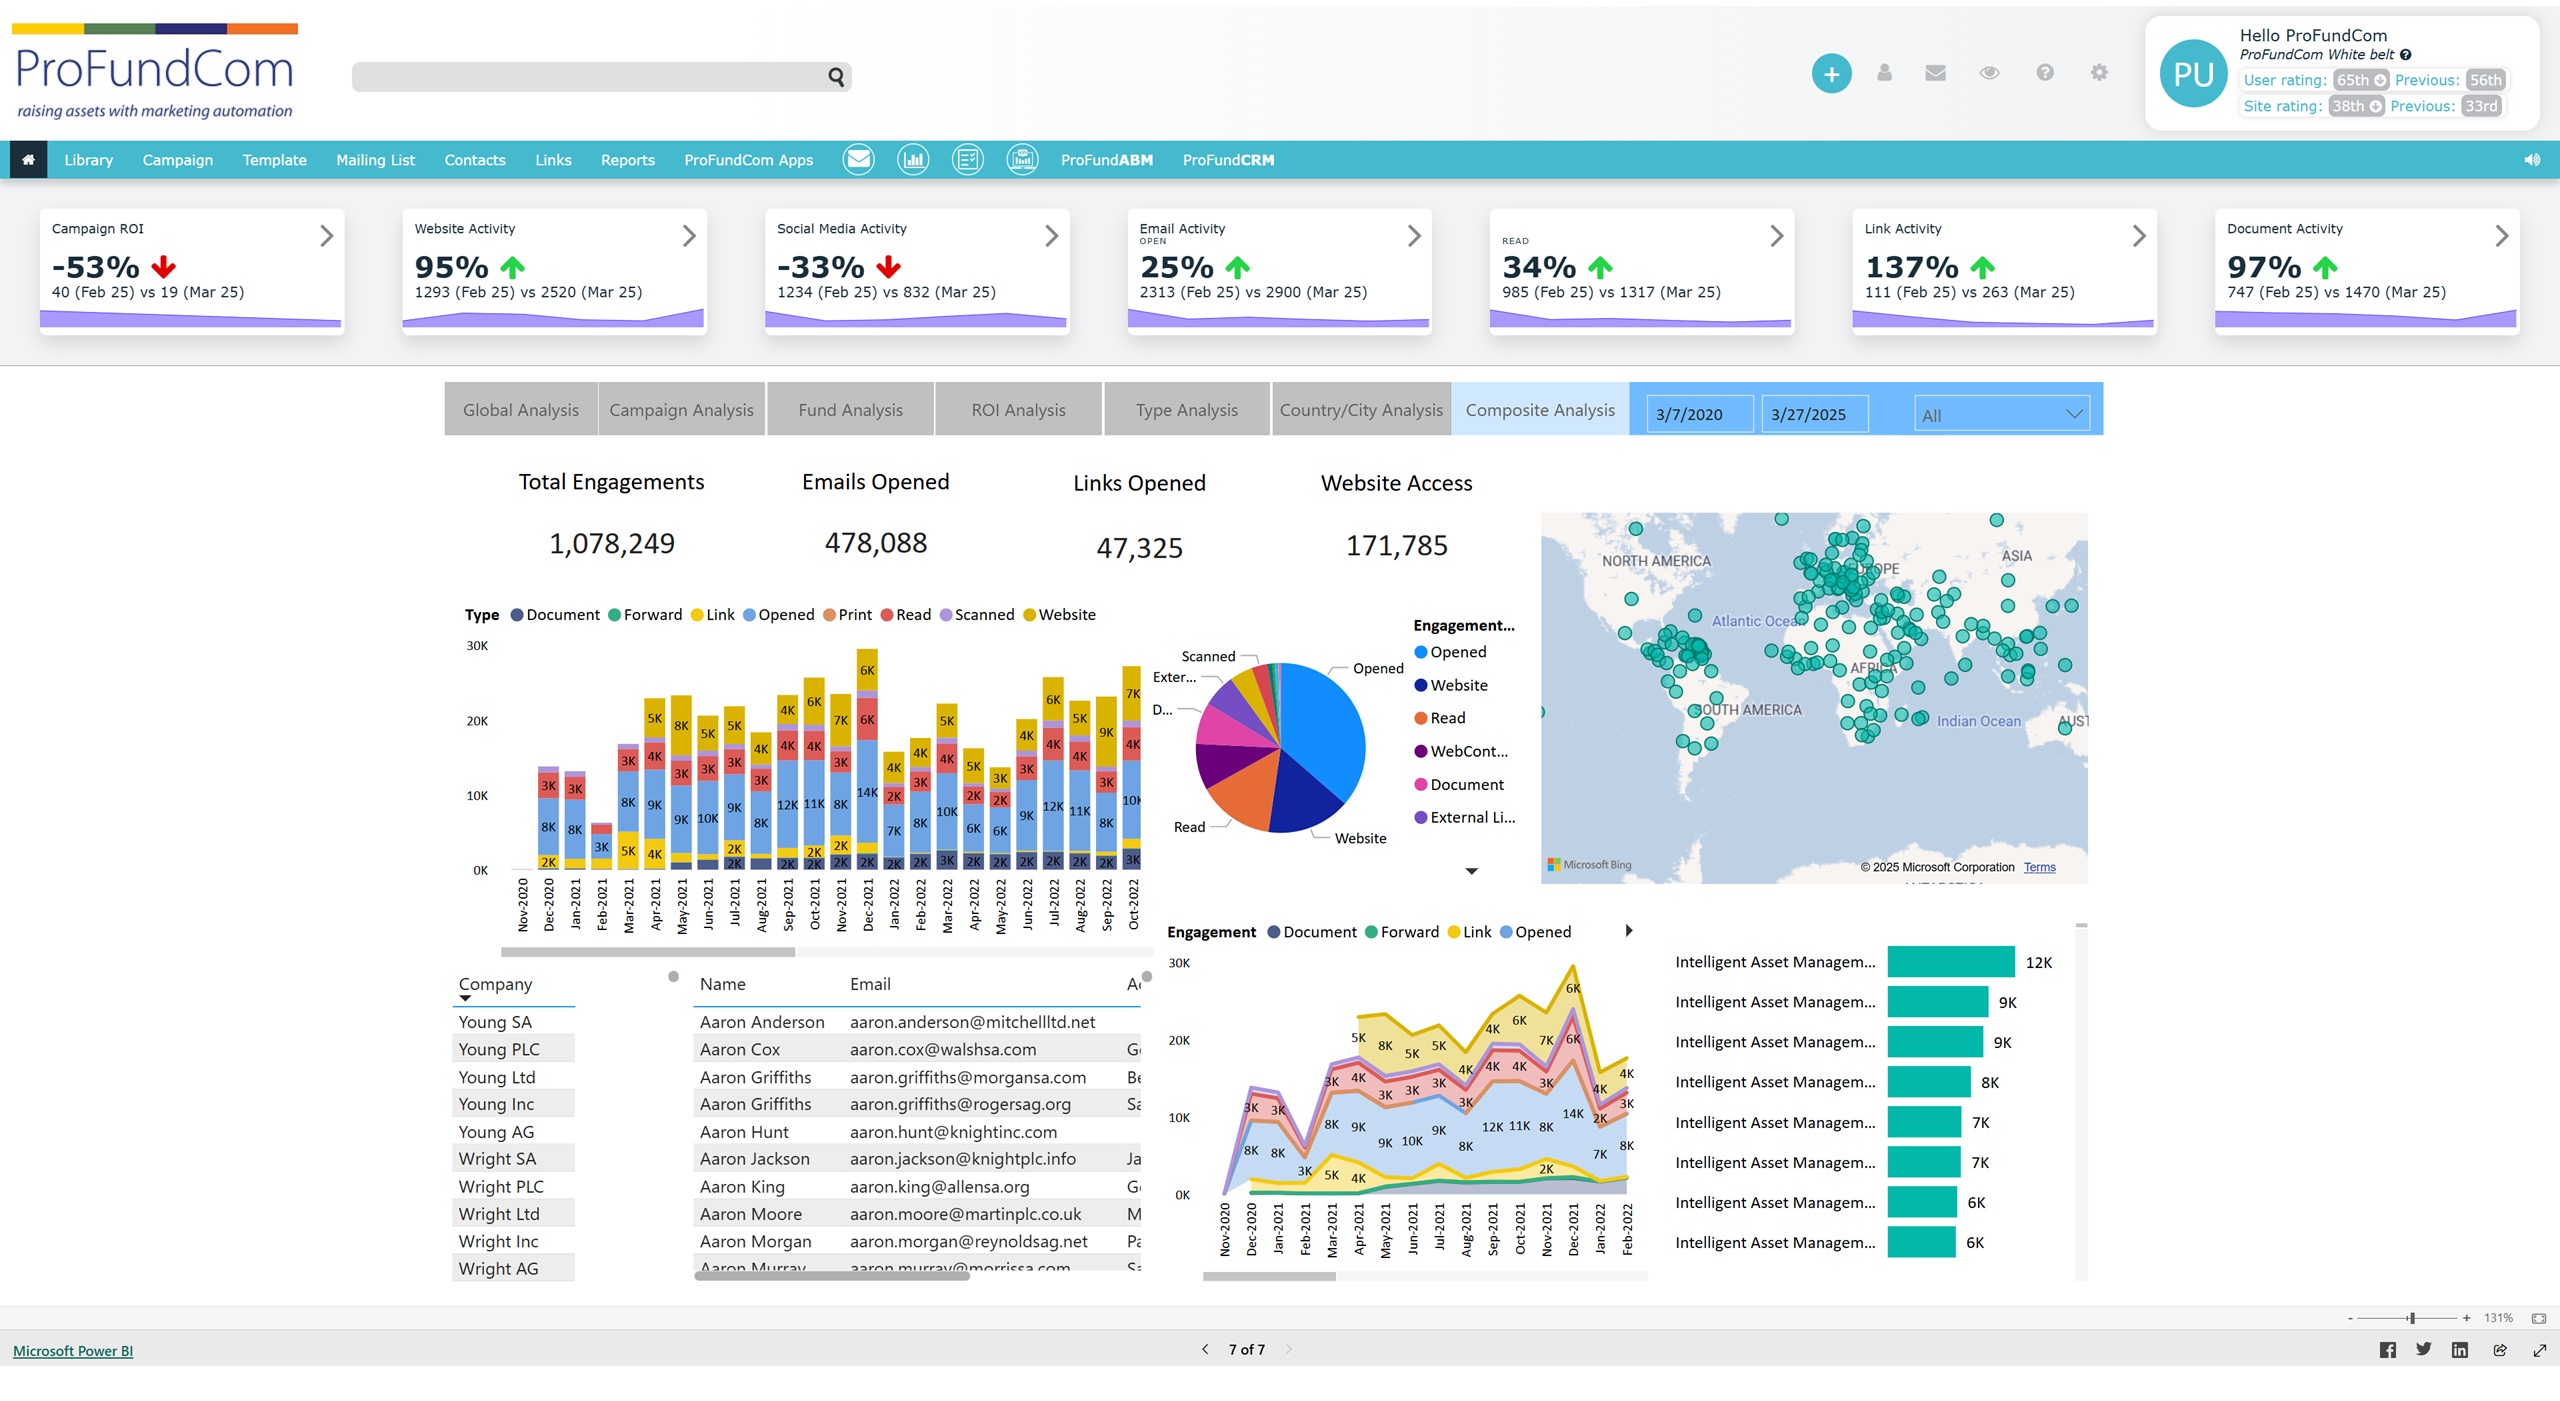Open the settings gear icon
Viewport: 2560px width, 1401px height.
2099,73
